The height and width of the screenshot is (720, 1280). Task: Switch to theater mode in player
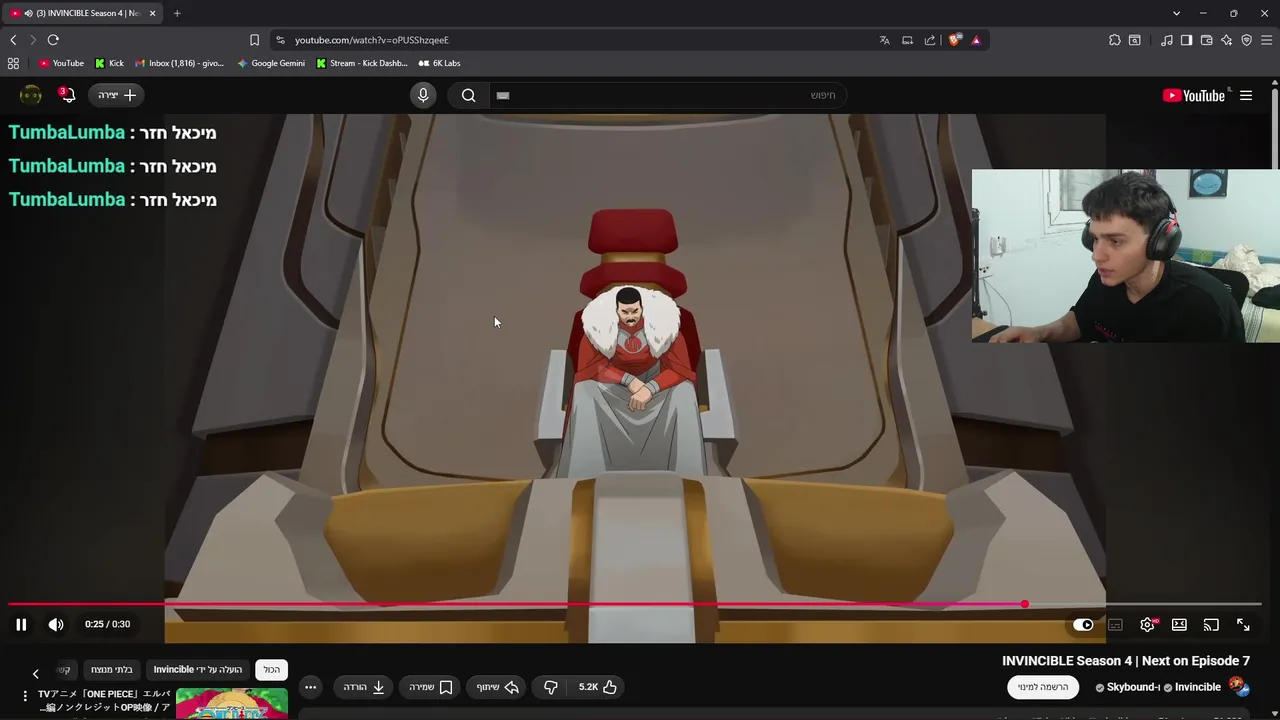tap(1179, 625)
